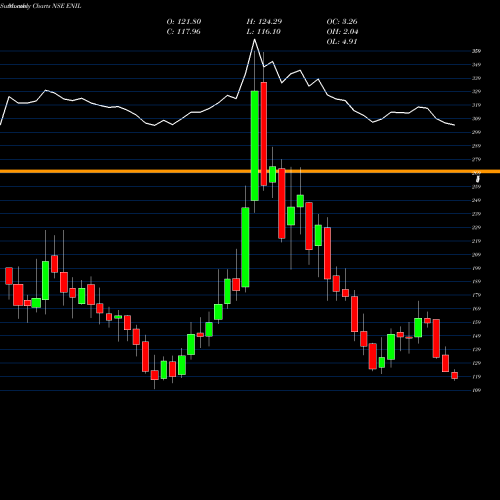This screenshot has width=500, height=500.
Task: Click the 109 price axis label
Action: coord(476,390)
